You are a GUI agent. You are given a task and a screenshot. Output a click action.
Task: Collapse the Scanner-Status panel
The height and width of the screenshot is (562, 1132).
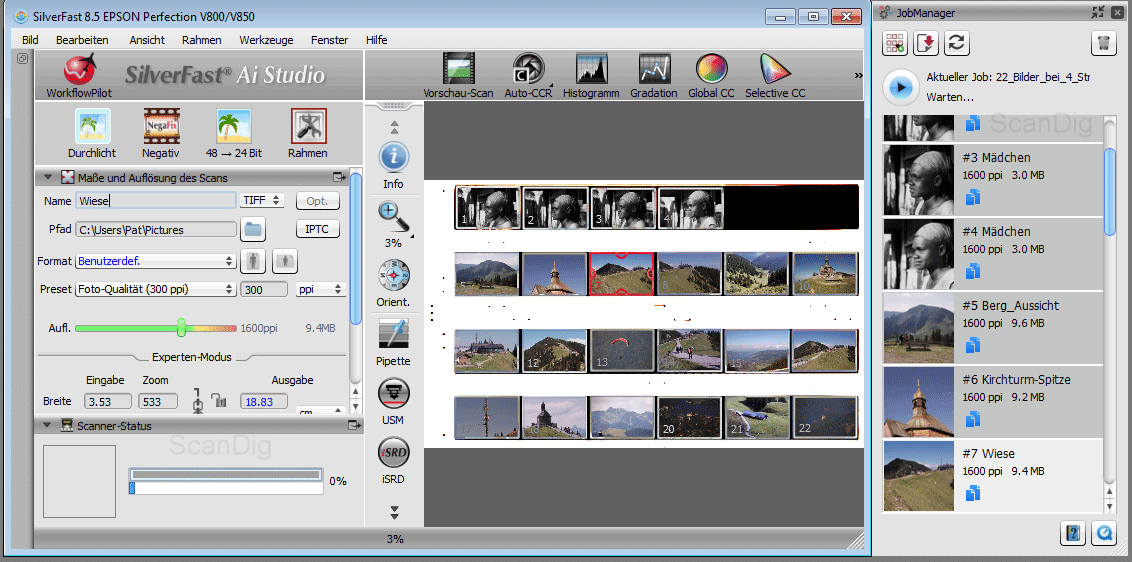[x=48, y=425]
